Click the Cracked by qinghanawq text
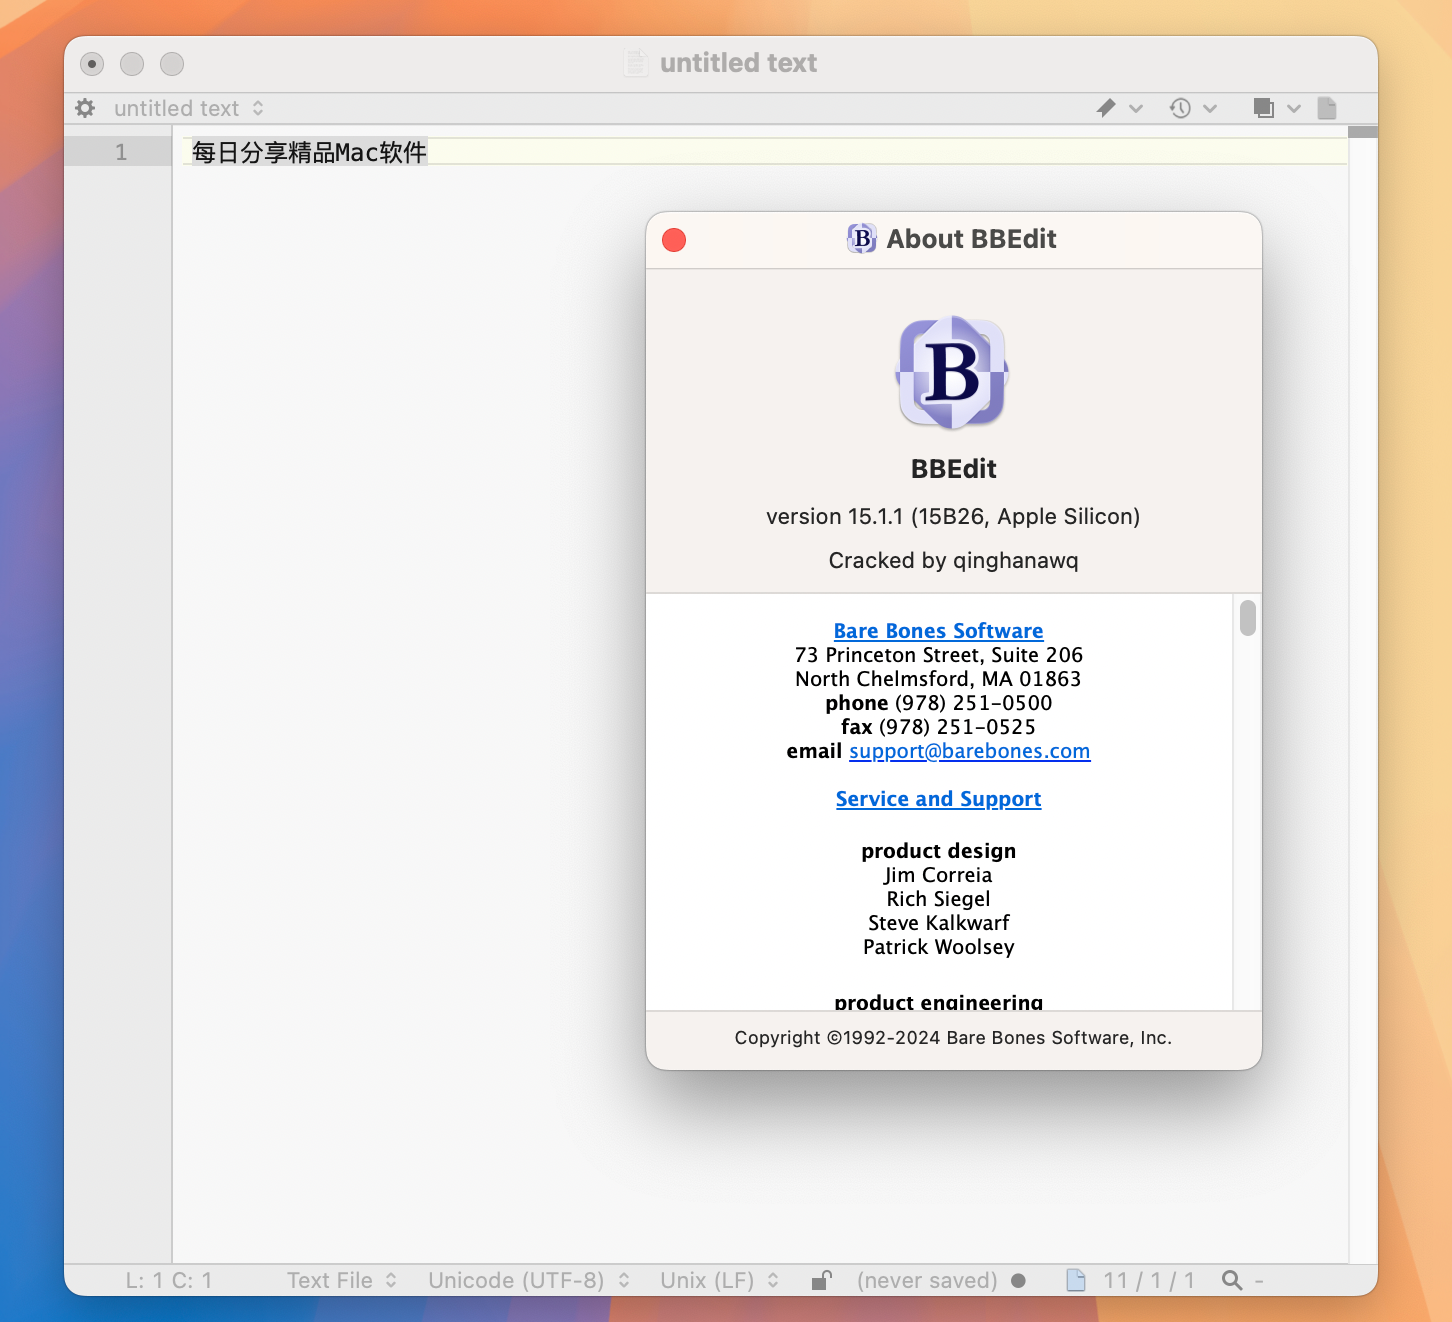Image resolution: width=1452 pixels, height=1322 pixels. pos(953,560)
